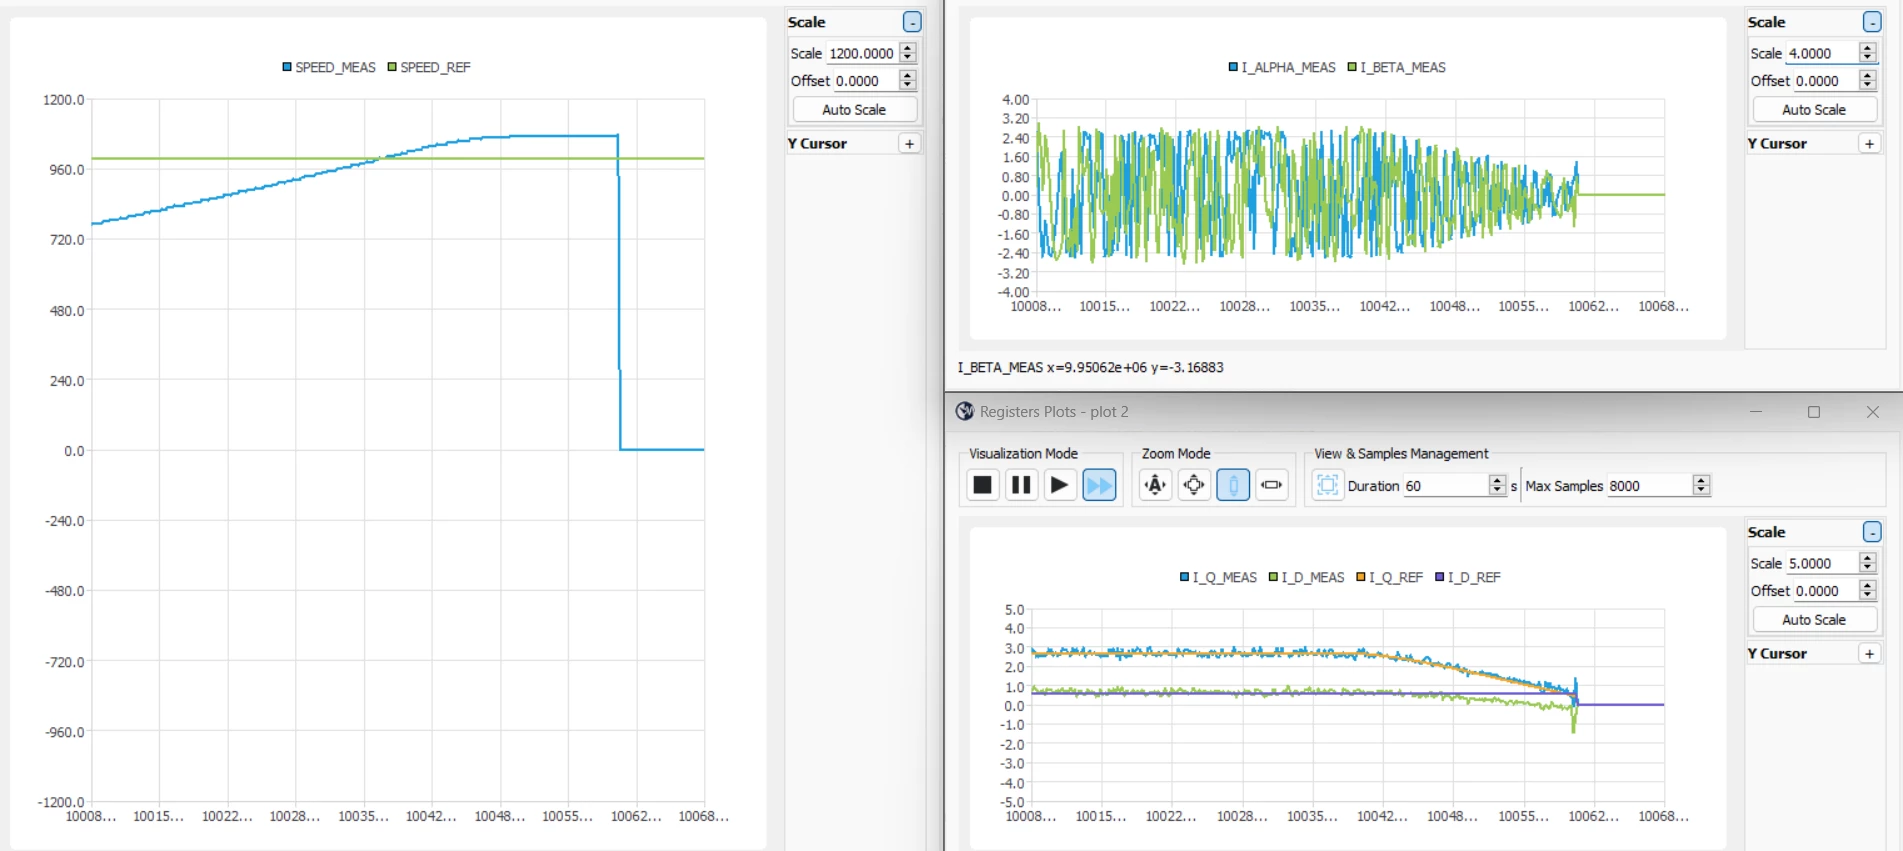This screenshot has height=851, width=1903.
Task: Select the vertical zoom mode icon
Action: tap(1233, 485)
